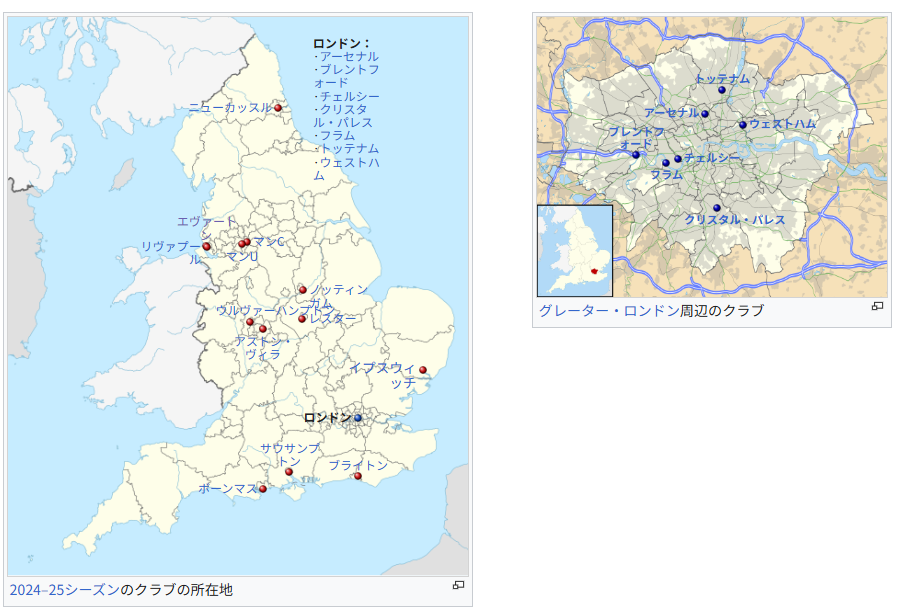This screenshot has width=897, height=612.
Task: Click the red marker beside ノッティンガム
Action: coord(303,290)
